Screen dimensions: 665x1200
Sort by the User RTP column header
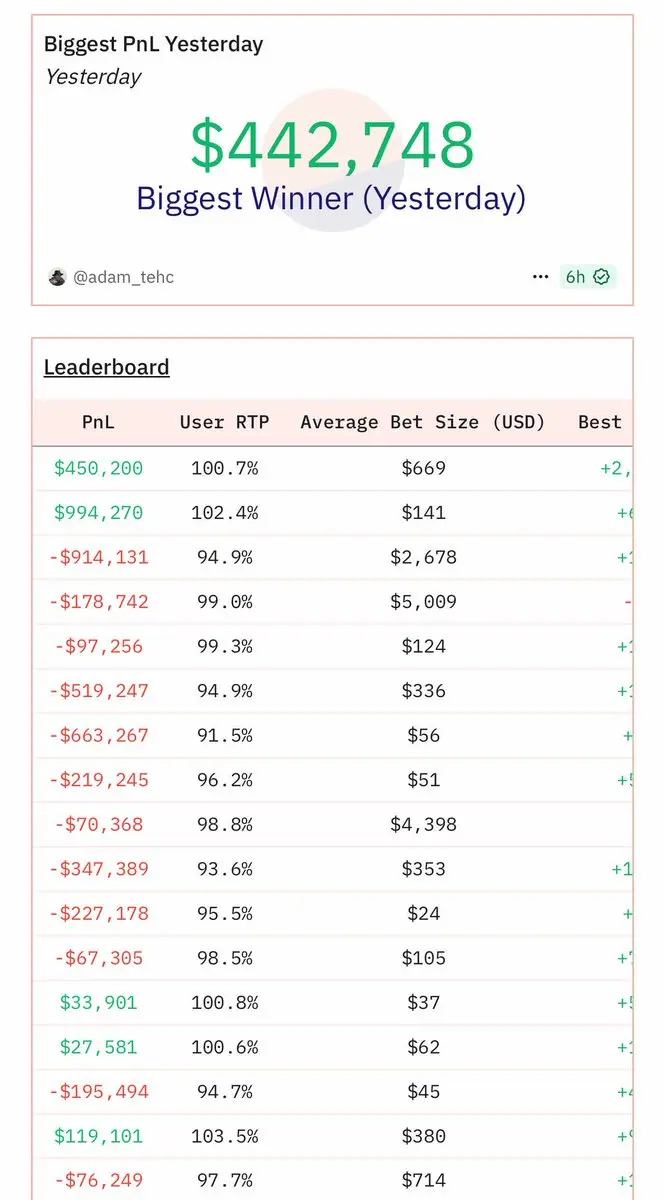click(x=224, y=422)
